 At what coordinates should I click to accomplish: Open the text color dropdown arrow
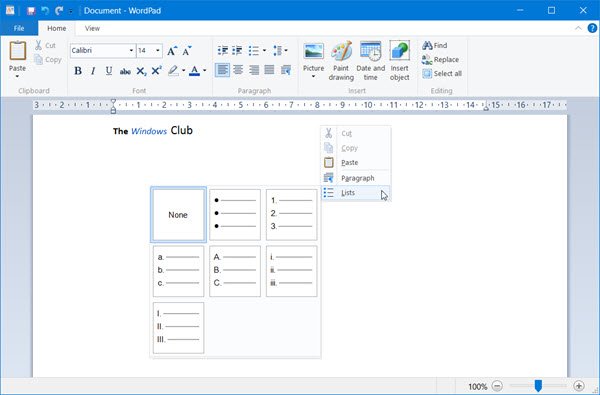click(x=205, y=71)
